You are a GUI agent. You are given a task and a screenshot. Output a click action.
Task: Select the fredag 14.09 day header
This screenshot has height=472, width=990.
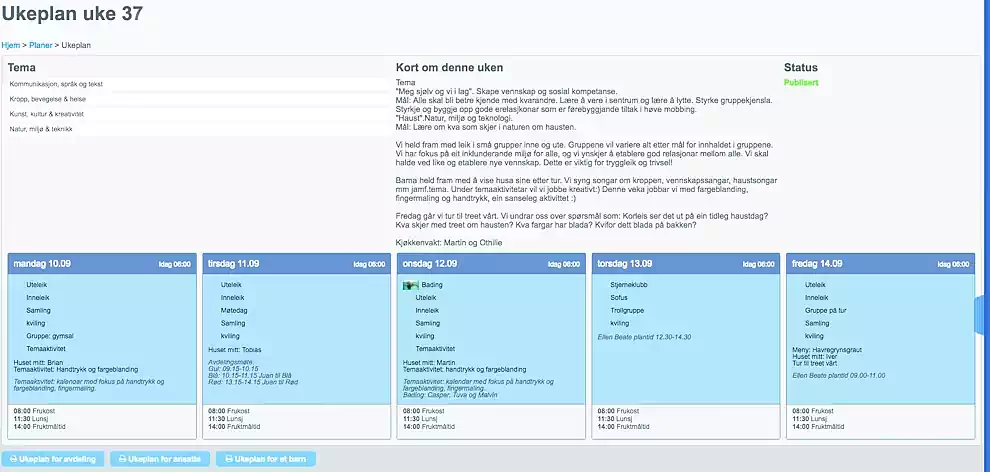pos(817,264)
